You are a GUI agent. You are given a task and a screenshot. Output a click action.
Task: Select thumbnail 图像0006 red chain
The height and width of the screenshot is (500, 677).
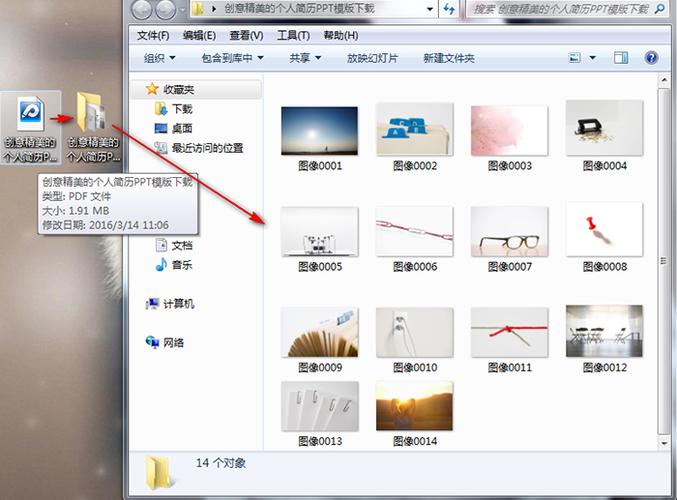[x=414, y=231]
